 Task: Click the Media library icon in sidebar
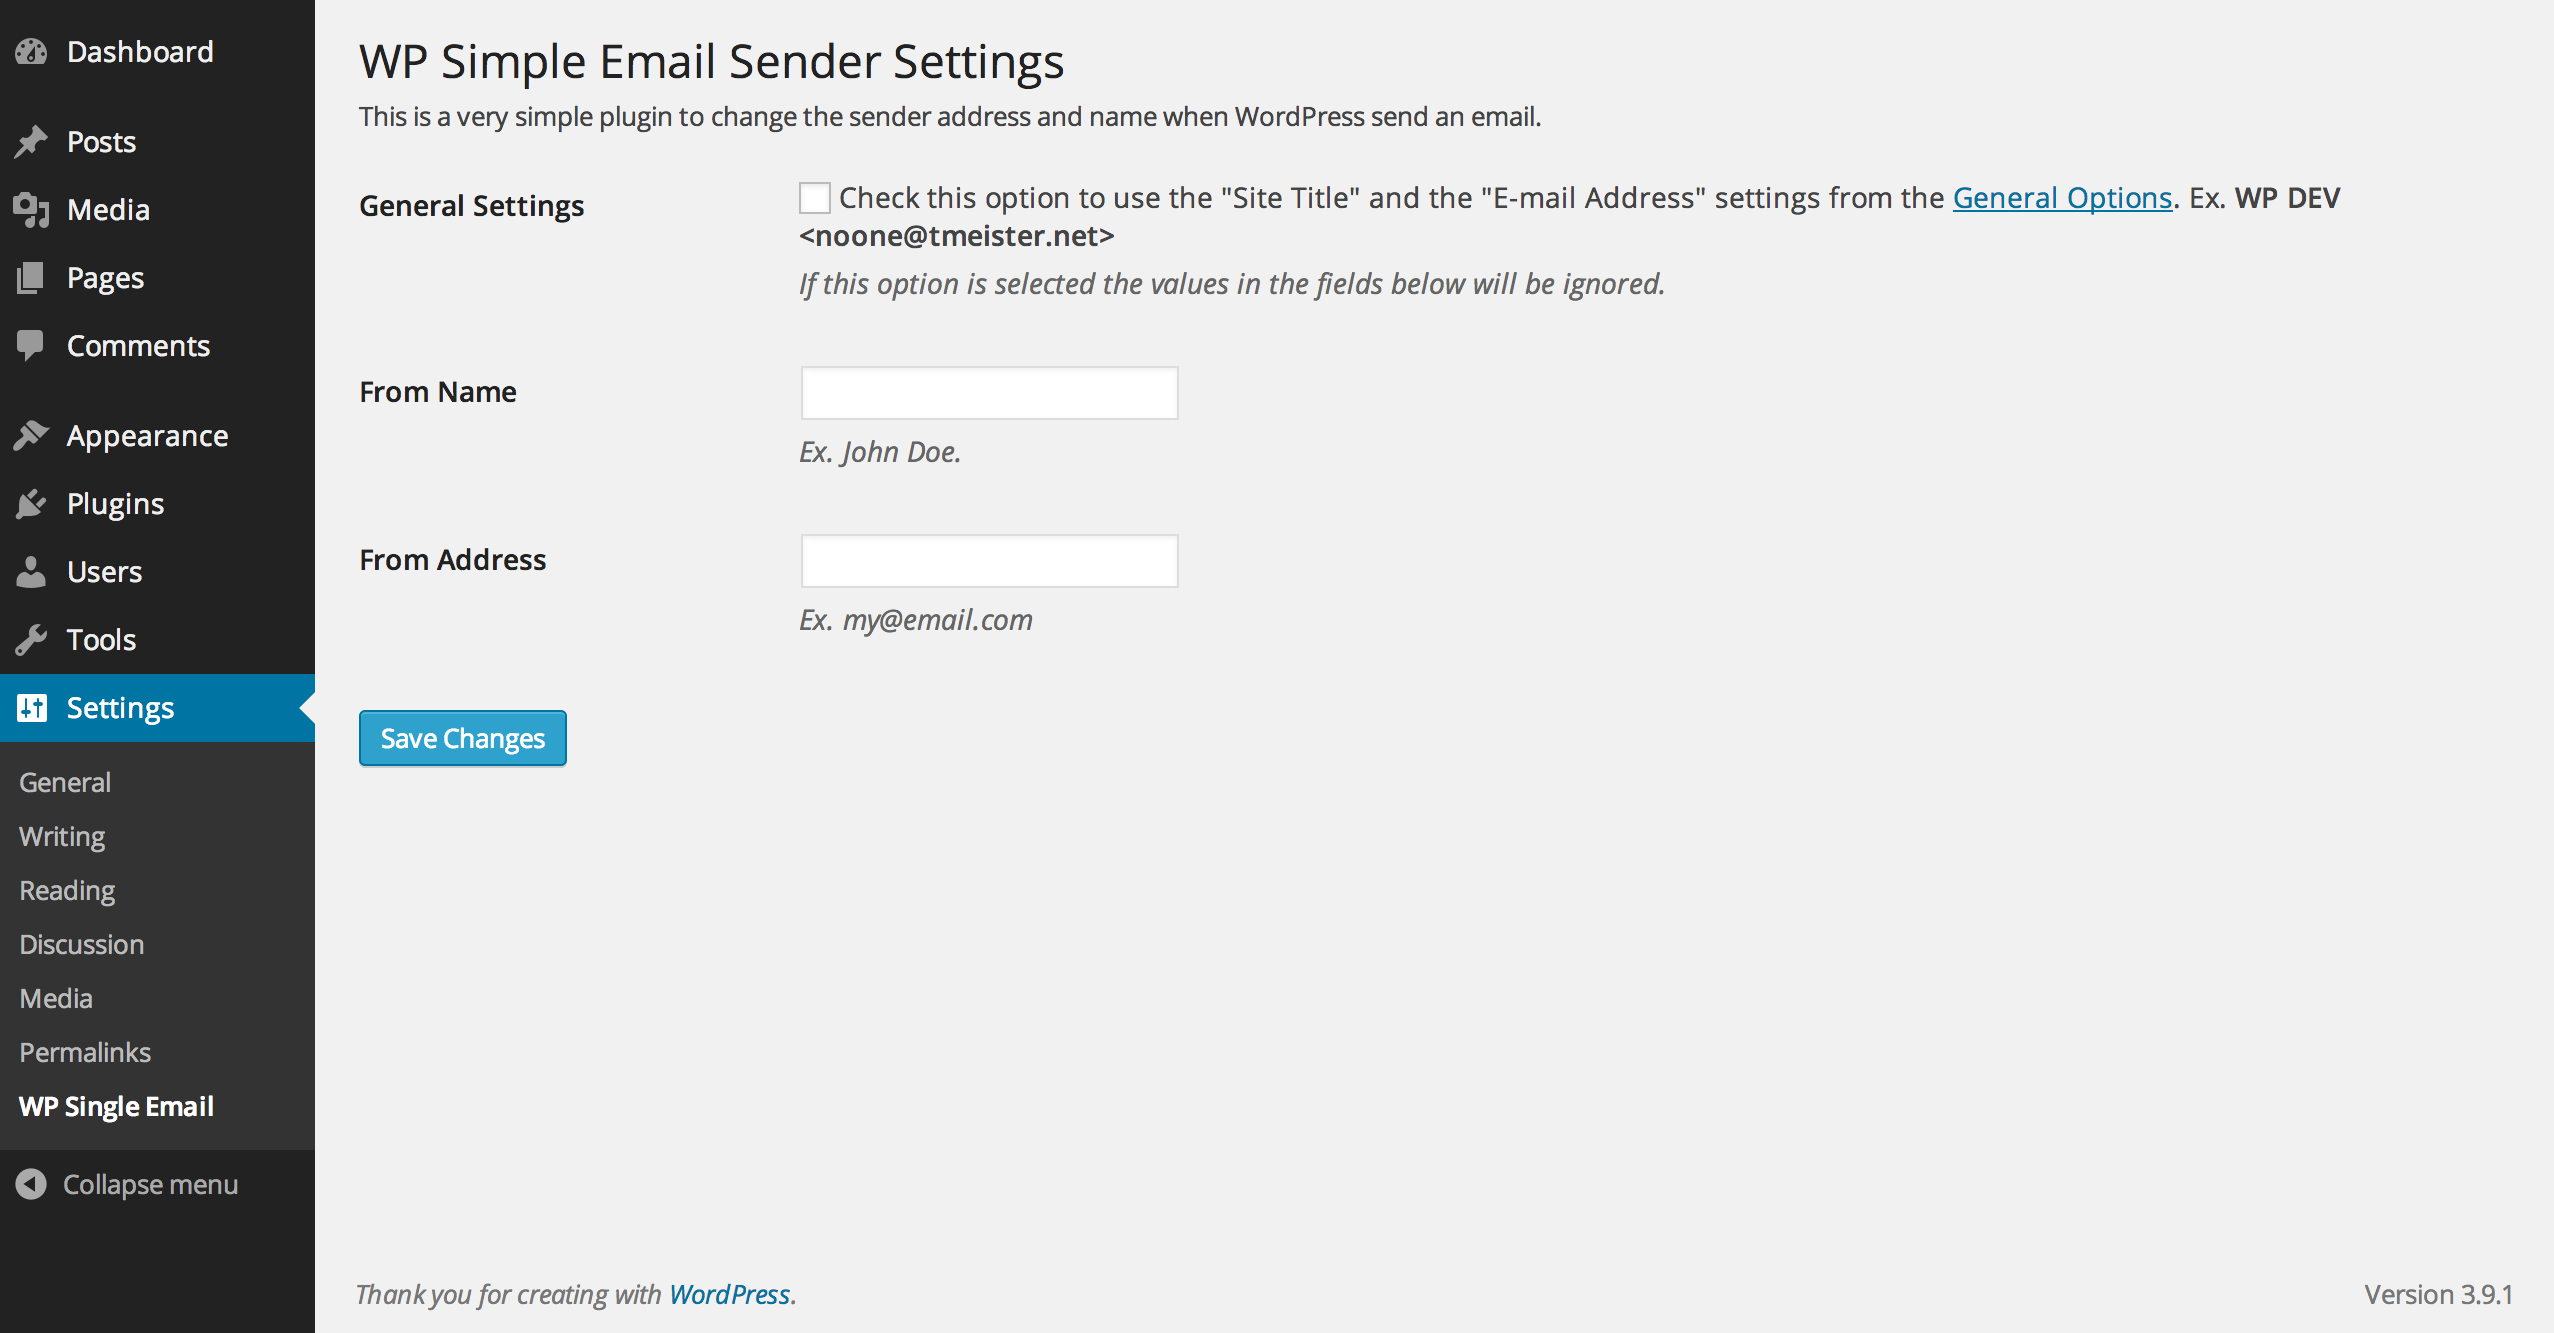[31, 210]
